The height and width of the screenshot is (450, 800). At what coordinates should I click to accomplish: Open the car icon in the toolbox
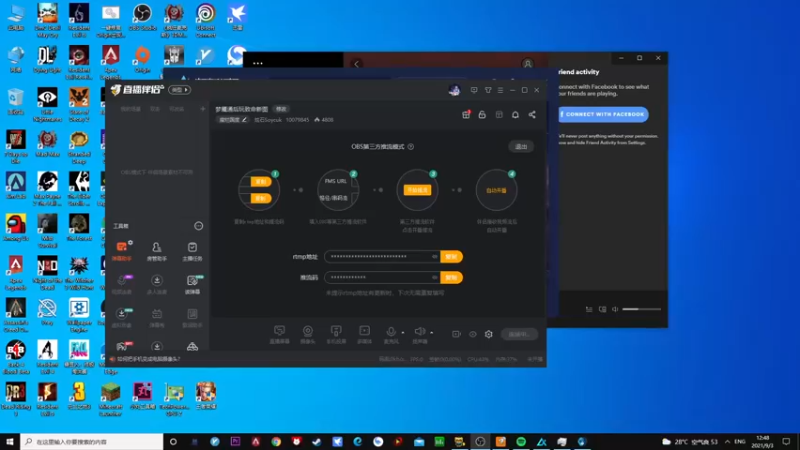click(192, 347)
